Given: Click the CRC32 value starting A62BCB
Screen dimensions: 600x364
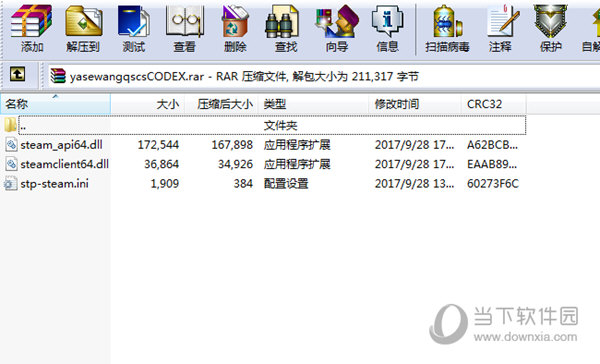Looking at the screenshot, I should pos(492,145).
